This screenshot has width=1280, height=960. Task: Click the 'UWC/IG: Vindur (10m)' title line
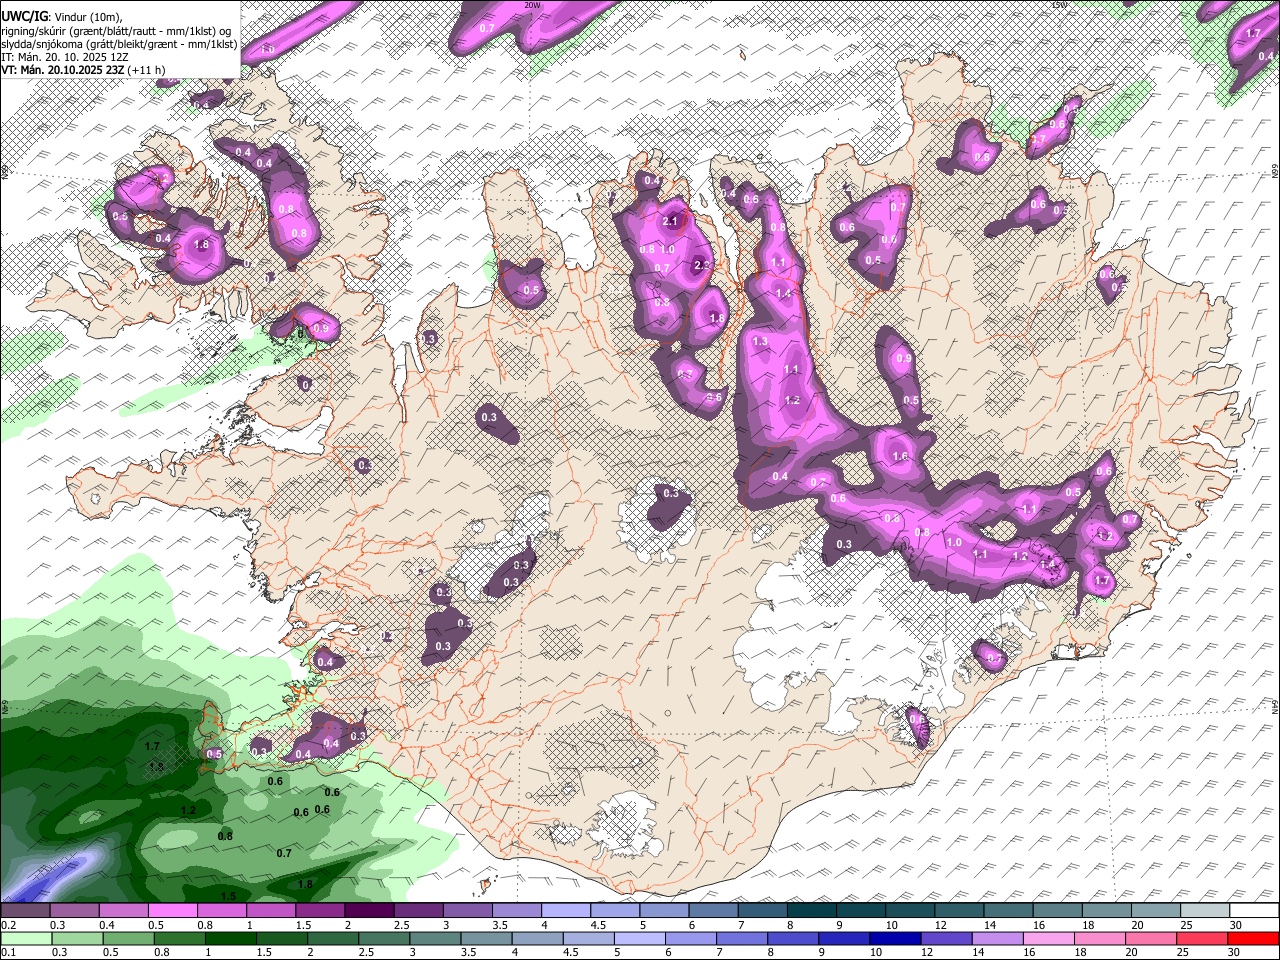[x=62, y=17]
